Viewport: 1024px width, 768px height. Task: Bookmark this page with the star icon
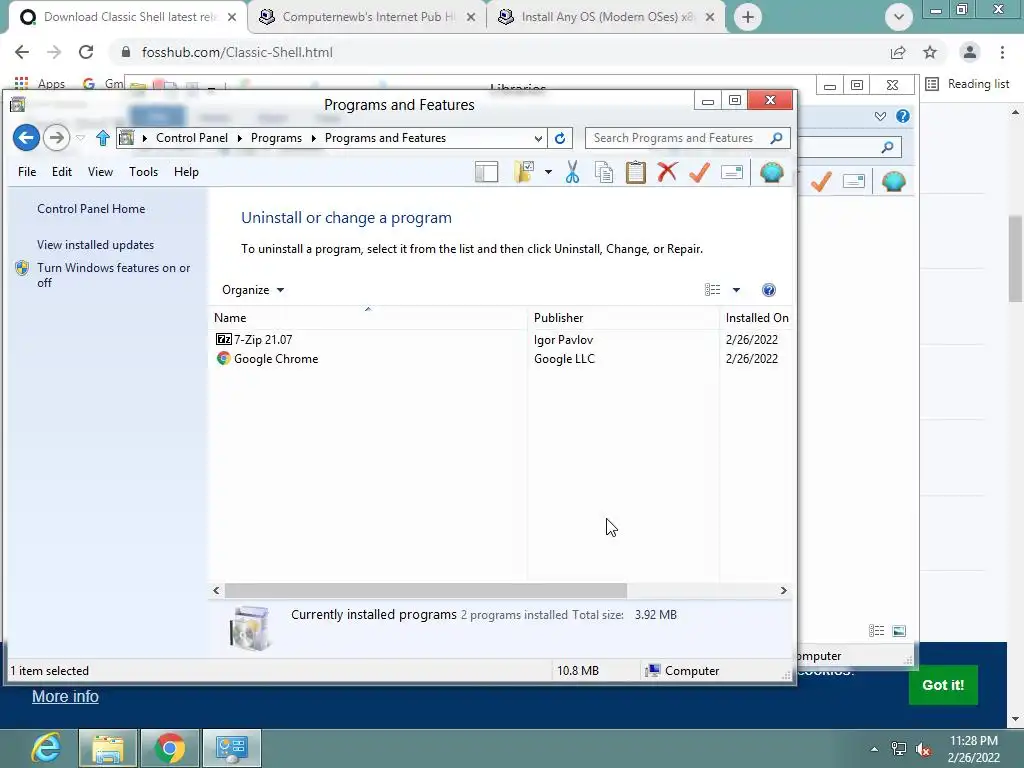point(930,52)
